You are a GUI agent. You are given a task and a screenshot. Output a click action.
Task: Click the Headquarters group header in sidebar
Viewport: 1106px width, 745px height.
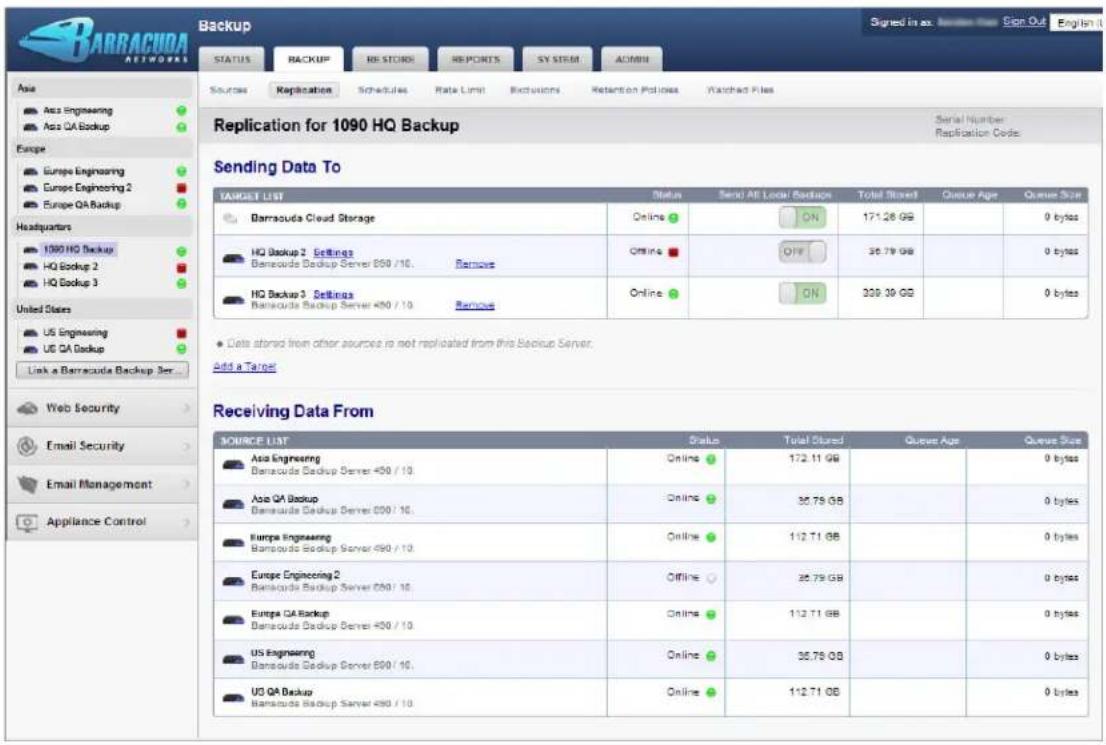pos(44,227)
